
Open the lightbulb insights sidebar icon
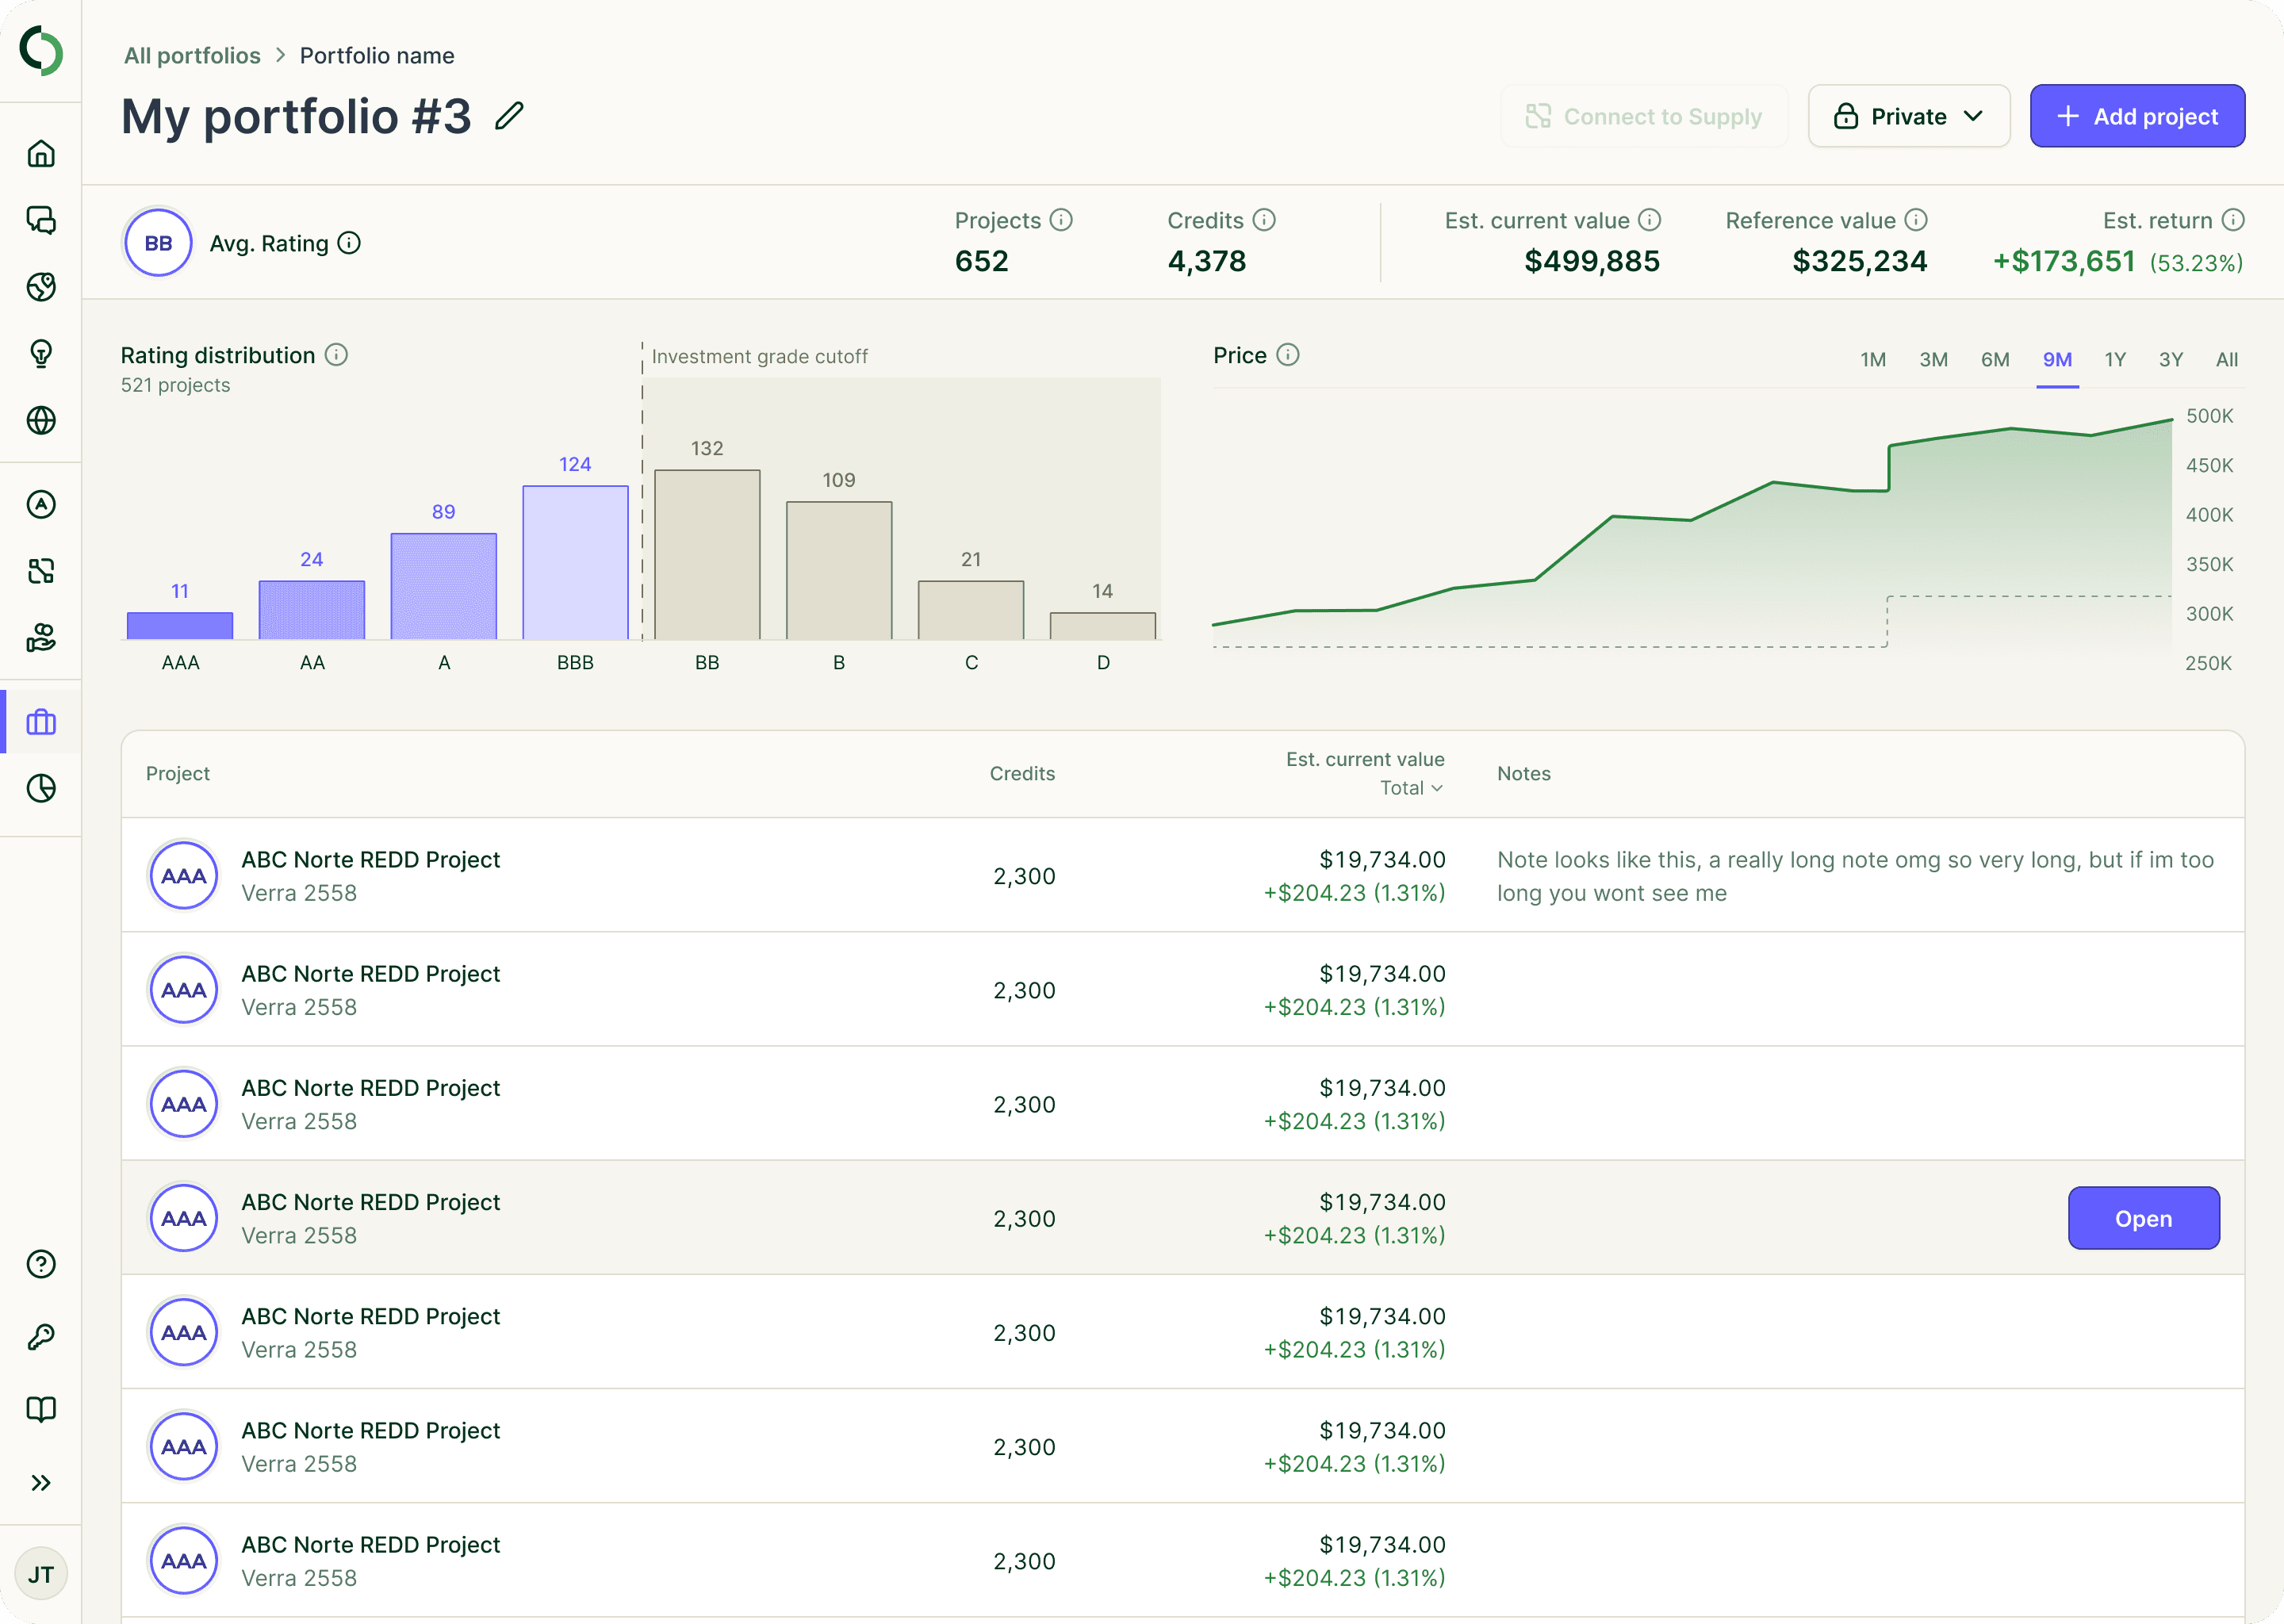(41, 354)
